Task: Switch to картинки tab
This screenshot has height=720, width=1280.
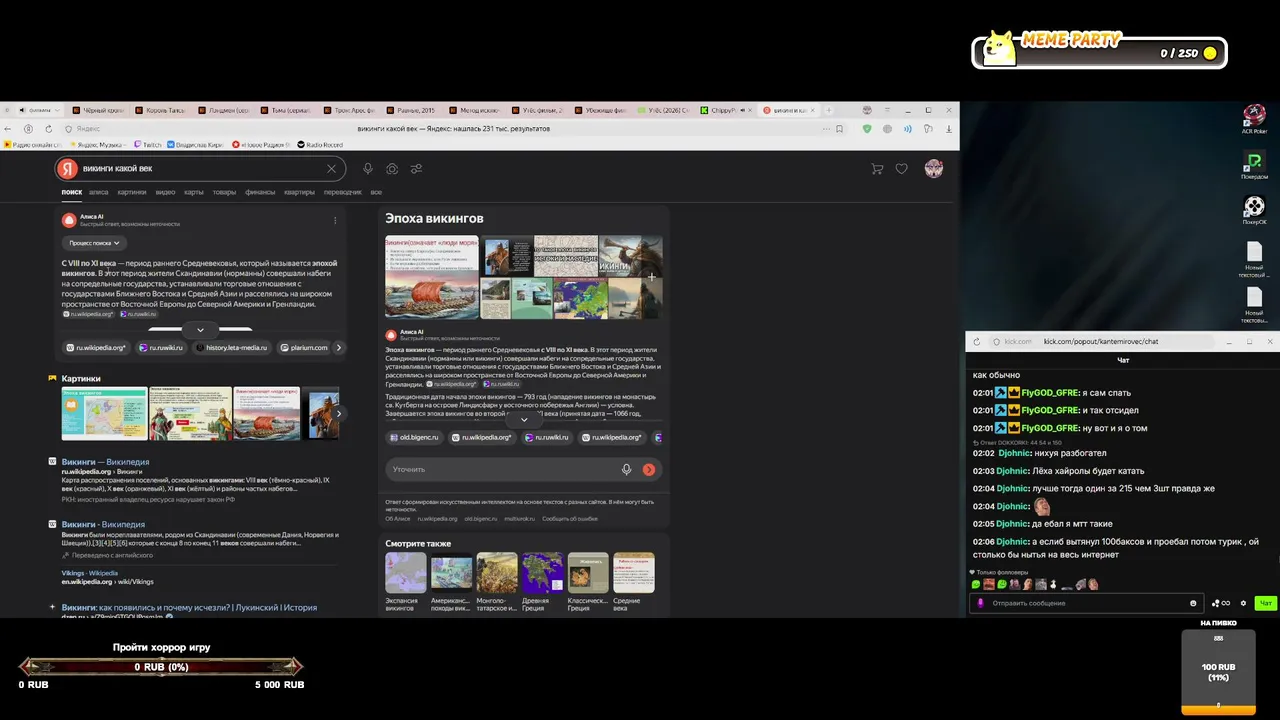Action: tap(132, 192)
